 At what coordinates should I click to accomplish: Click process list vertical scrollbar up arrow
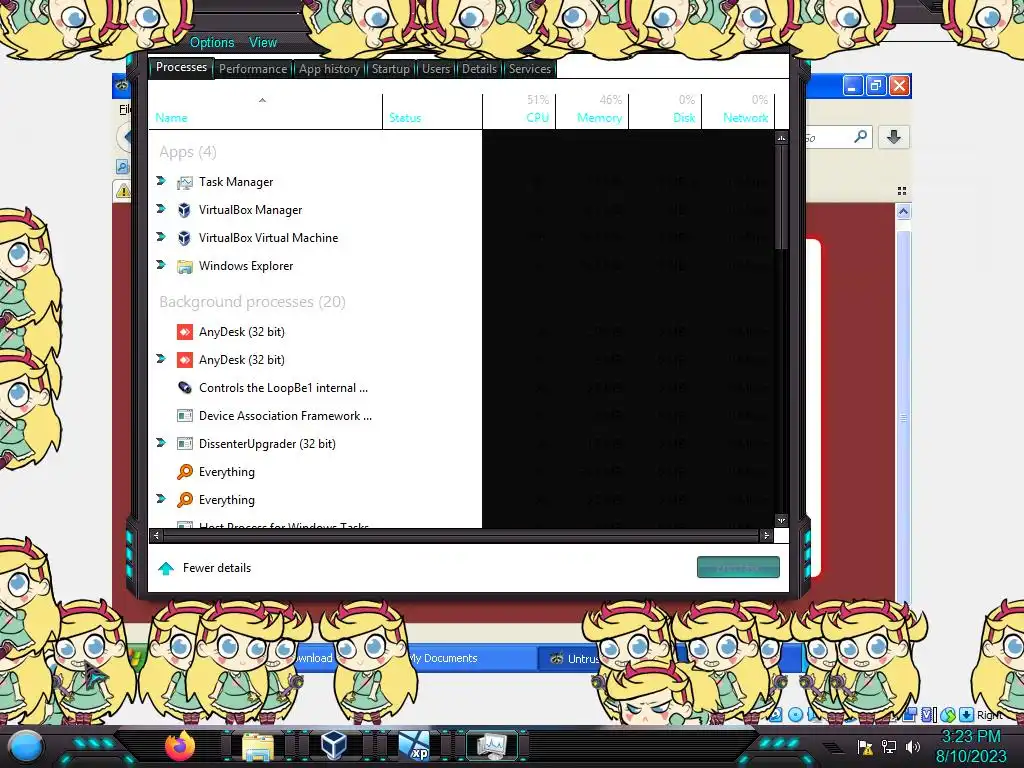[781, 138]
